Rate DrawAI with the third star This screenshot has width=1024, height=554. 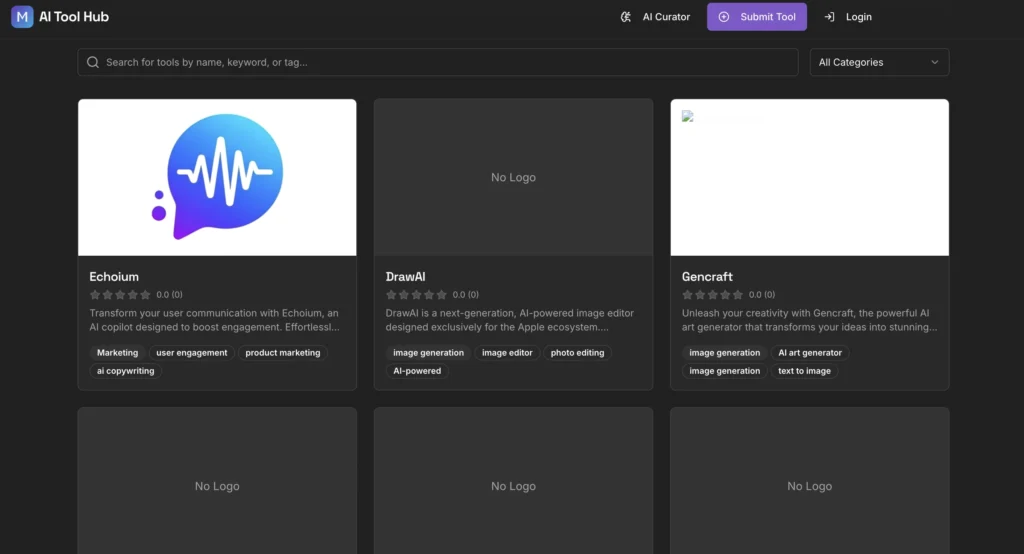point(417,295)
